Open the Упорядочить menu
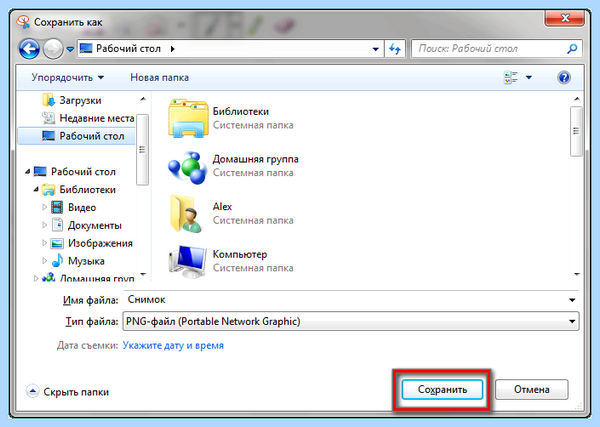The height and width of the screenshot is (427, 600). (x=68, y=78)
